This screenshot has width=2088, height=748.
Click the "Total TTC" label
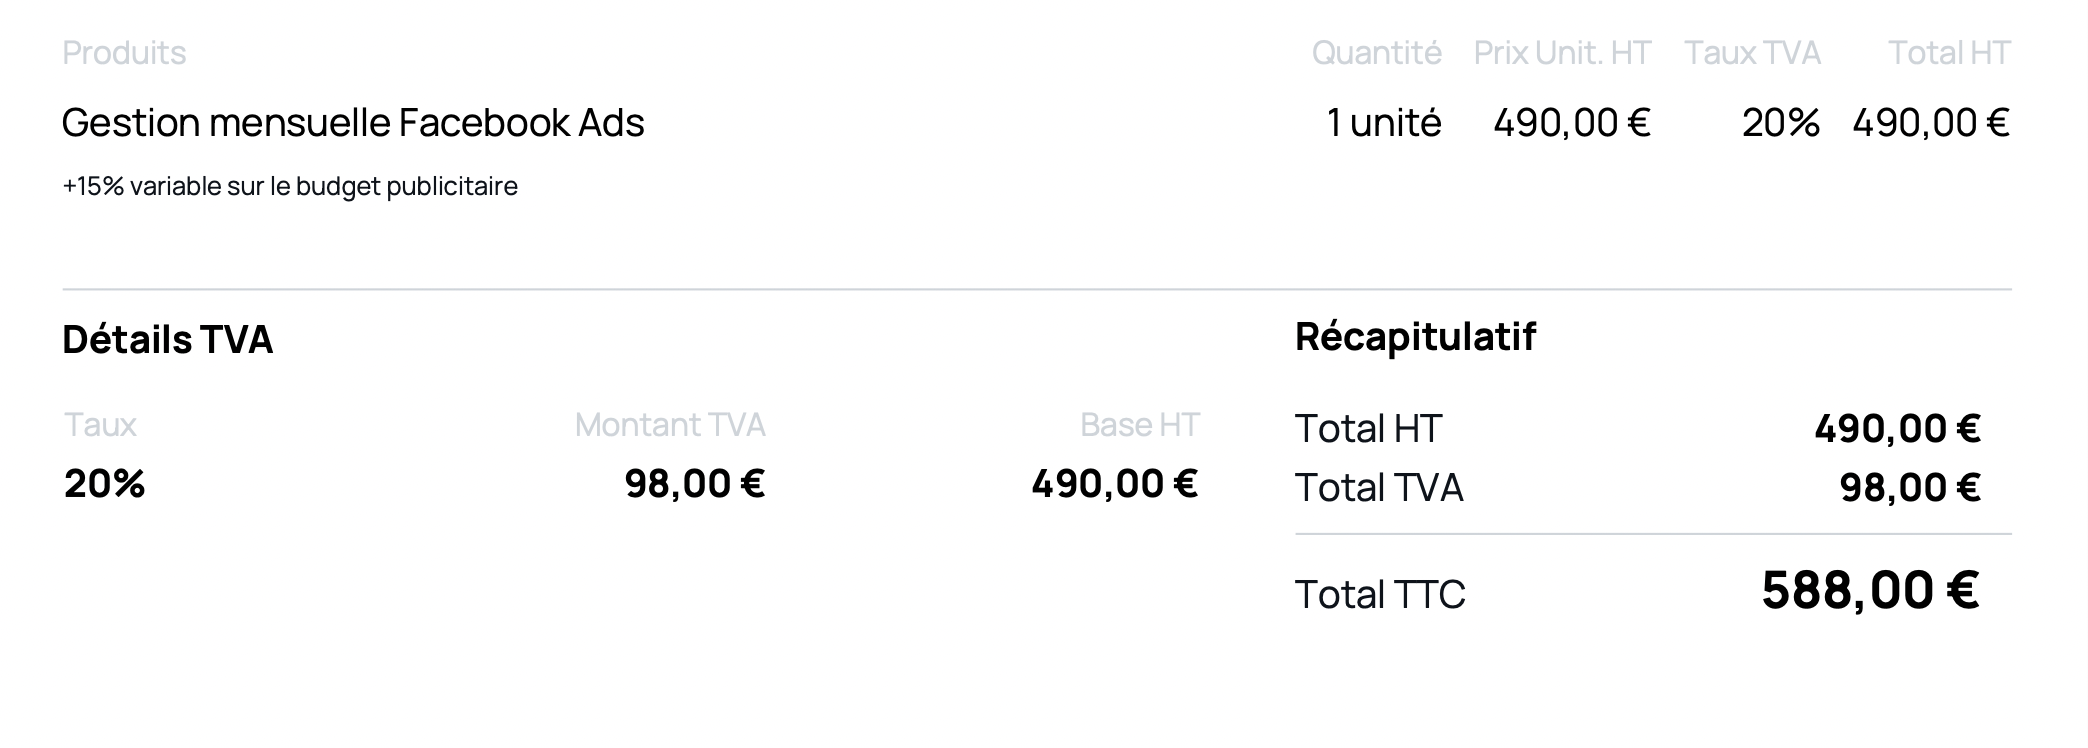[1380, 595]
